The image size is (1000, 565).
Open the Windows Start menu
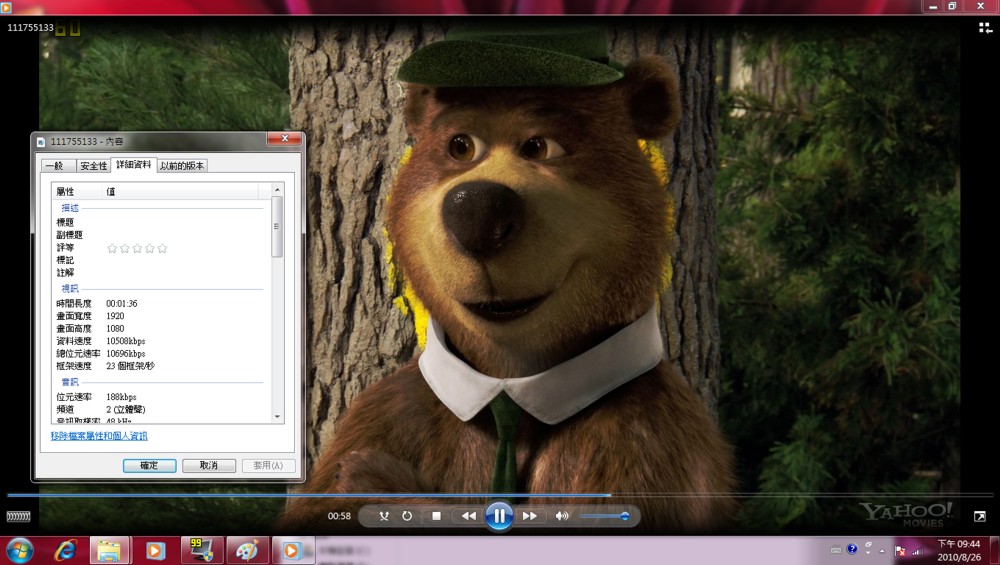coord(19,550)
